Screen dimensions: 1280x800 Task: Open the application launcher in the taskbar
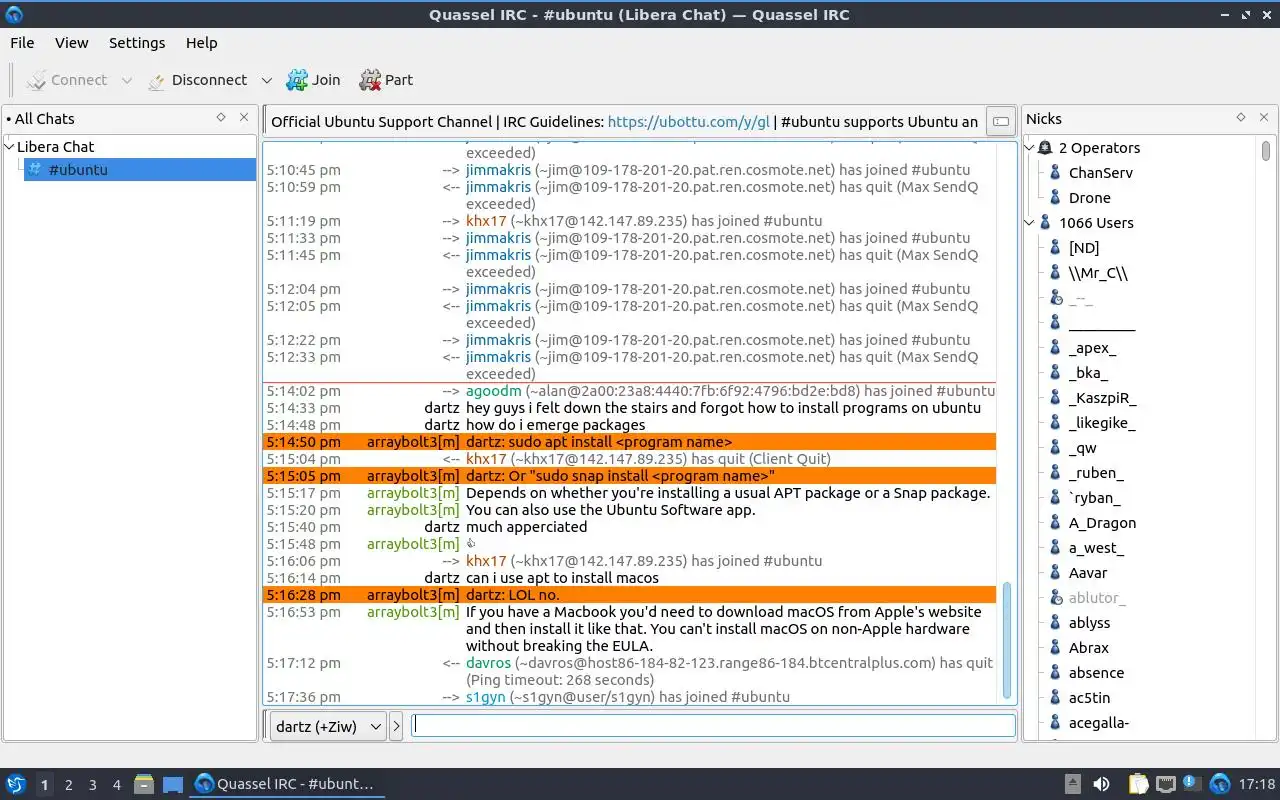pyautogui.click(x=16, y=784)
